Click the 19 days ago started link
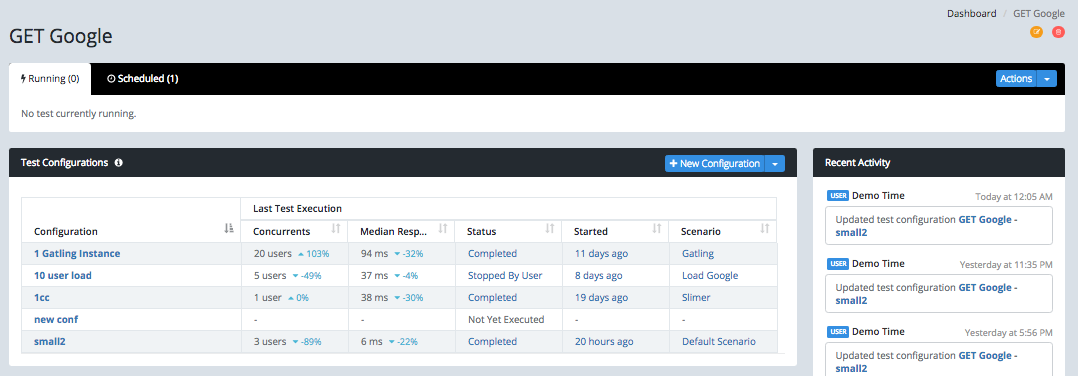Viewport: 1078px width, 376px height. tap(601, 298)
